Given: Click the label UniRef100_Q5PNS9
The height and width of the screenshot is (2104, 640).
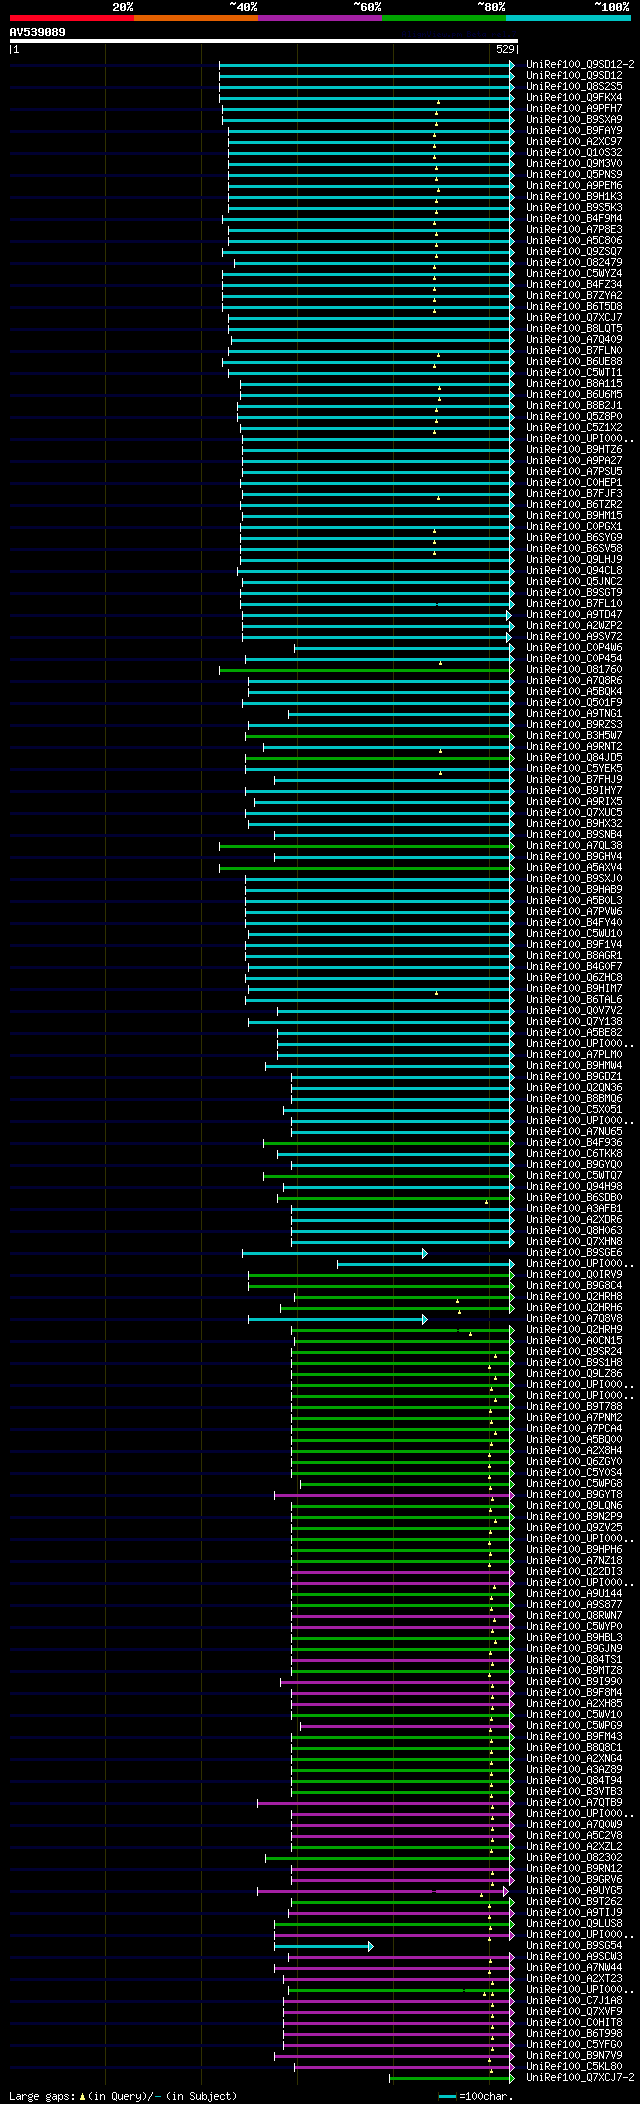Looking at the screenshot, I should 574,175.
